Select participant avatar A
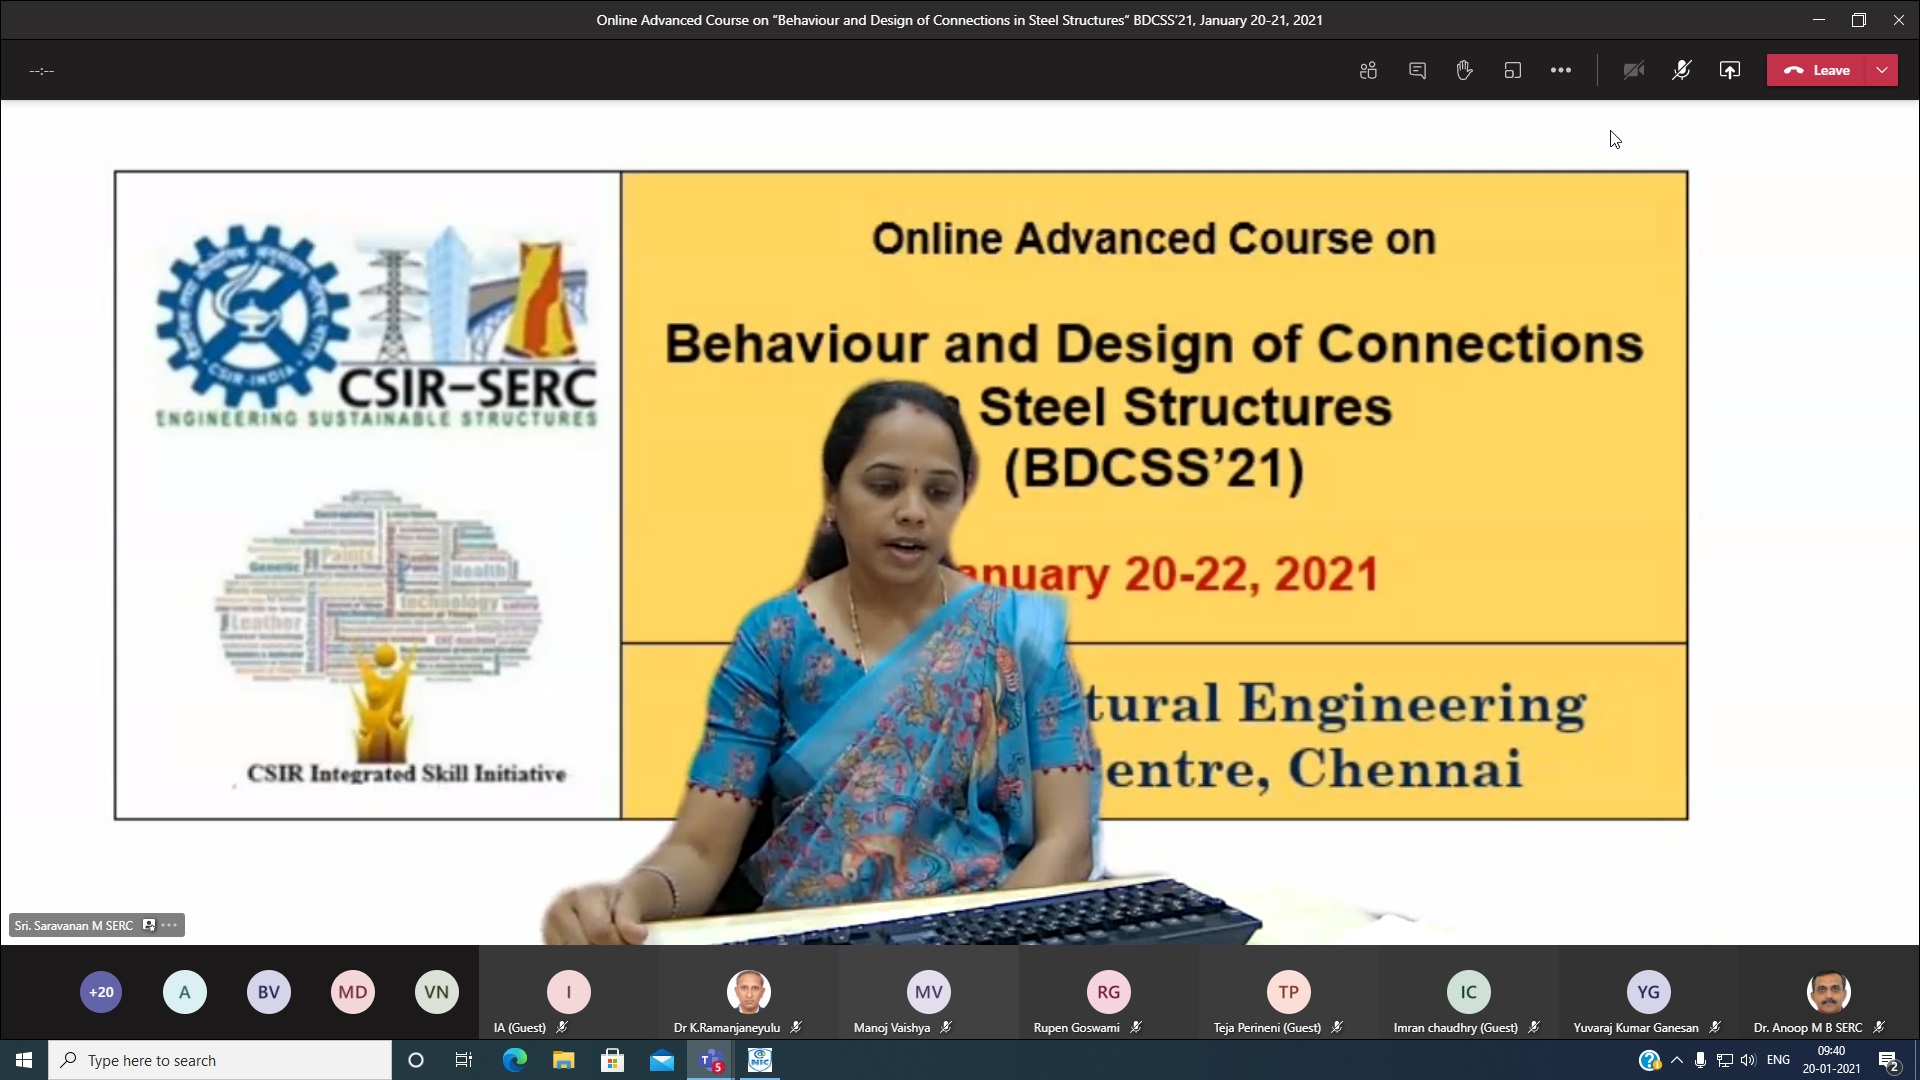The height and width of the screenshot is (1080, 1920). pos(185,992)
